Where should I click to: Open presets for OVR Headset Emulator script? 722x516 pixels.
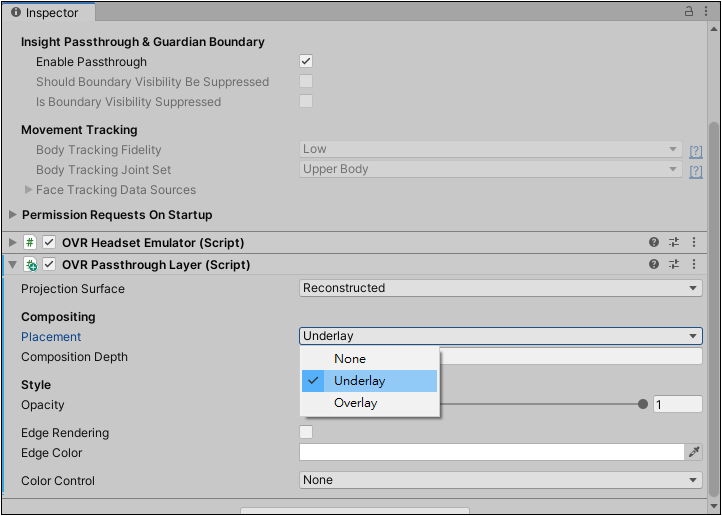coord(674,242)
